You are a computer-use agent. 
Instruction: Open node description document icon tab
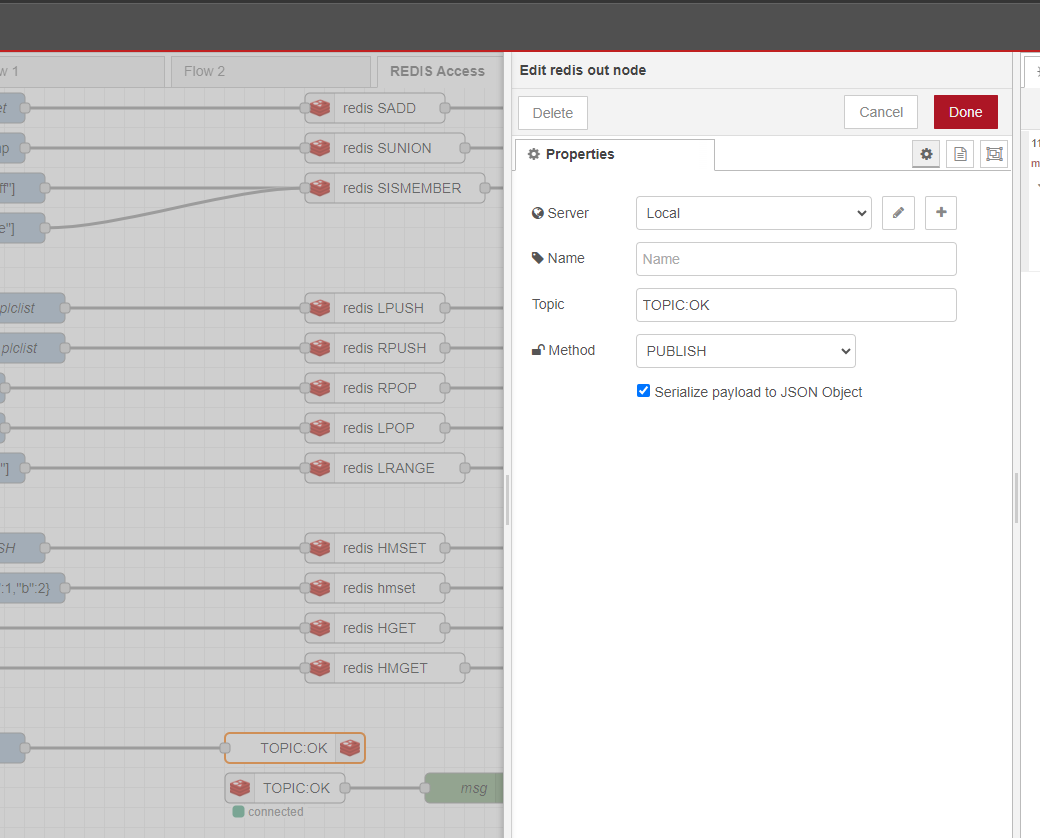point(960,154)
